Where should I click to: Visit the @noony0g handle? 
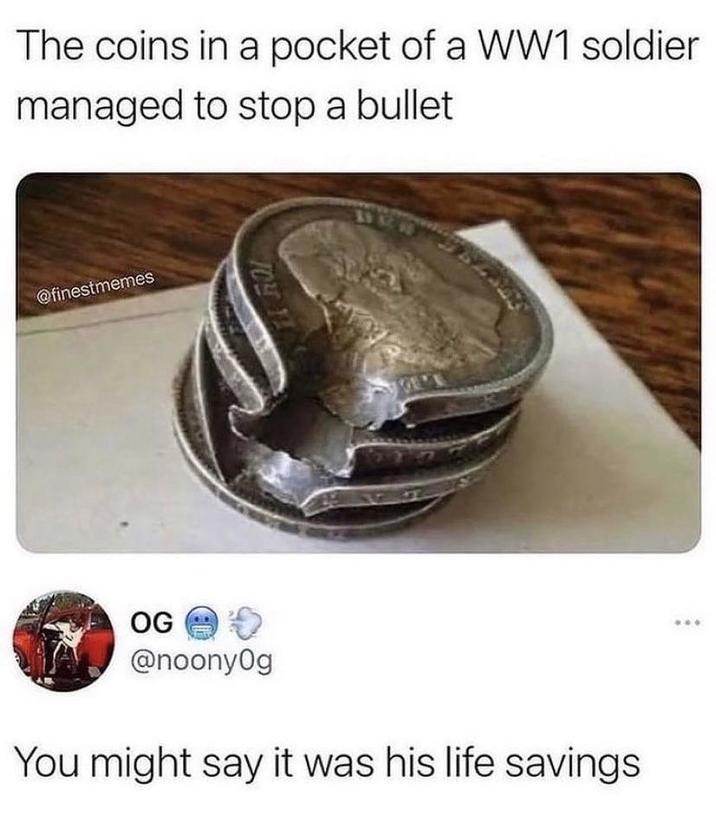(201, 663)
